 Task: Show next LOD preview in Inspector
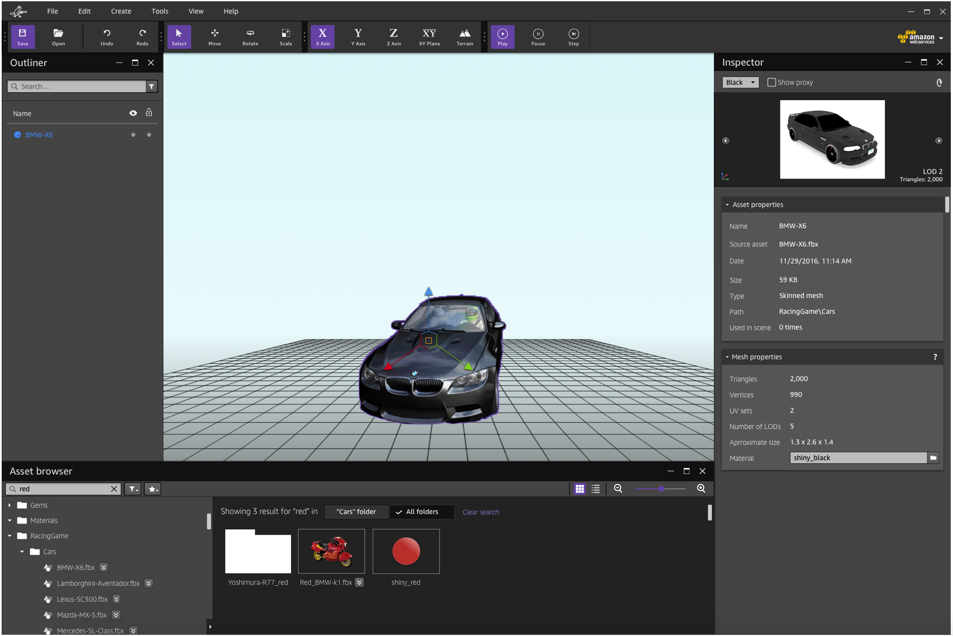pyautogui.click(x=938, y=140)
